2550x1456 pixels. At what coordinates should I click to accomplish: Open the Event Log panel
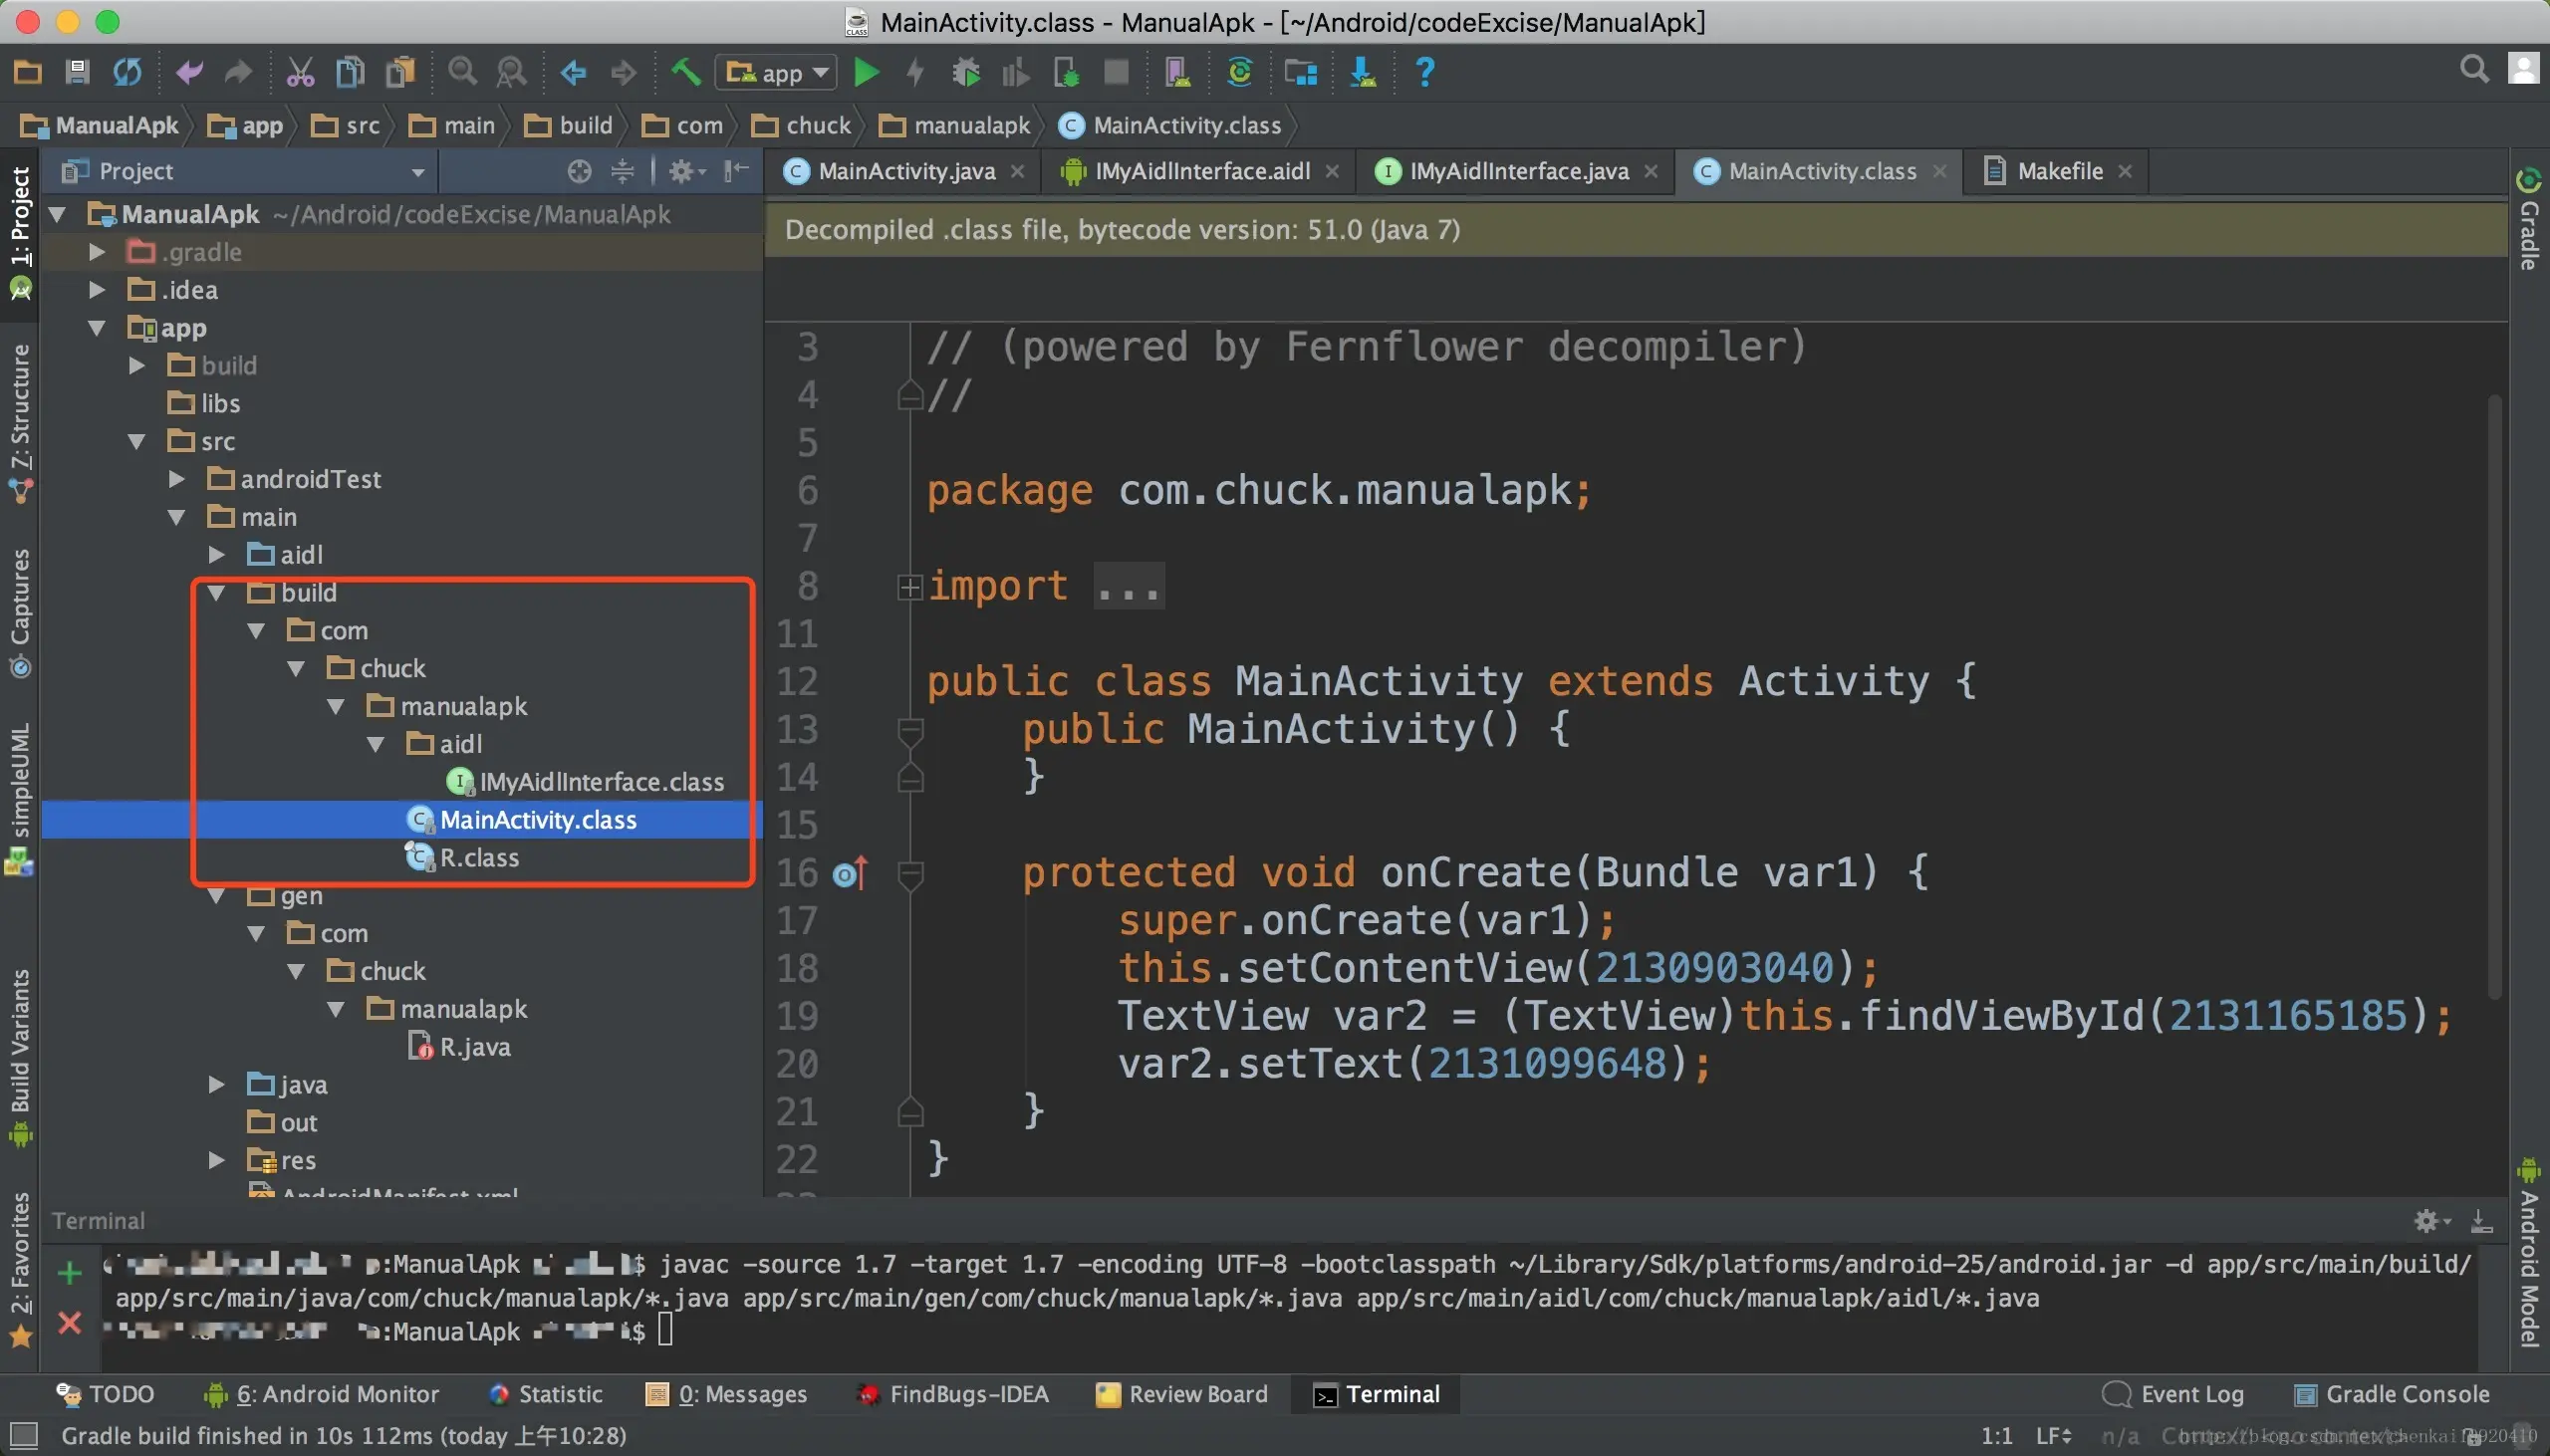2173,1394
